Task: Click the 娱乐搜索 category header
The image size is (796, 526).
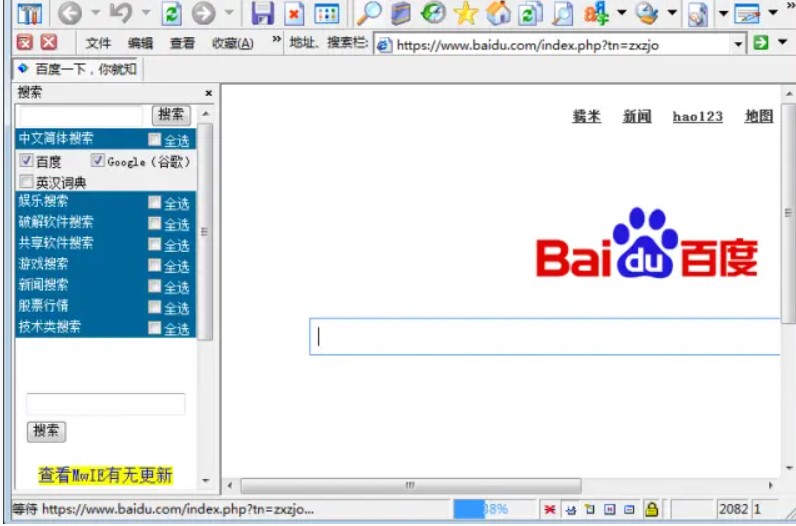Action: (43, 201)
